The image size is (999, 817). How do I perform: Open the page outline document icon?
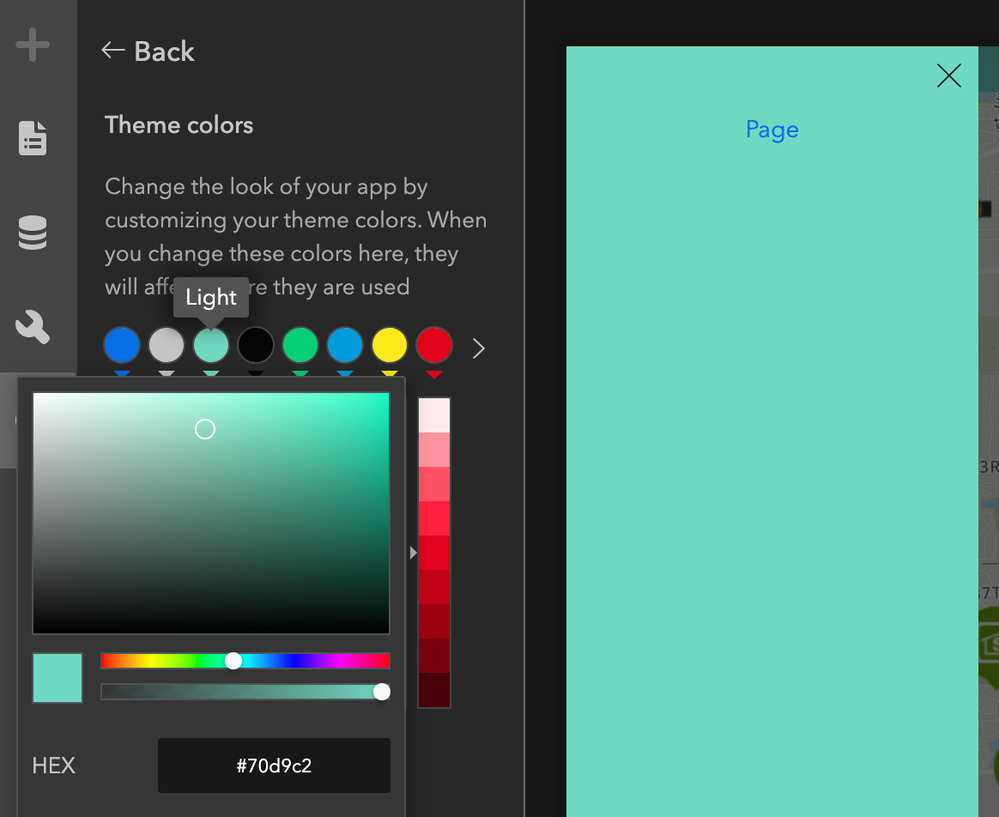pos(32,138)
